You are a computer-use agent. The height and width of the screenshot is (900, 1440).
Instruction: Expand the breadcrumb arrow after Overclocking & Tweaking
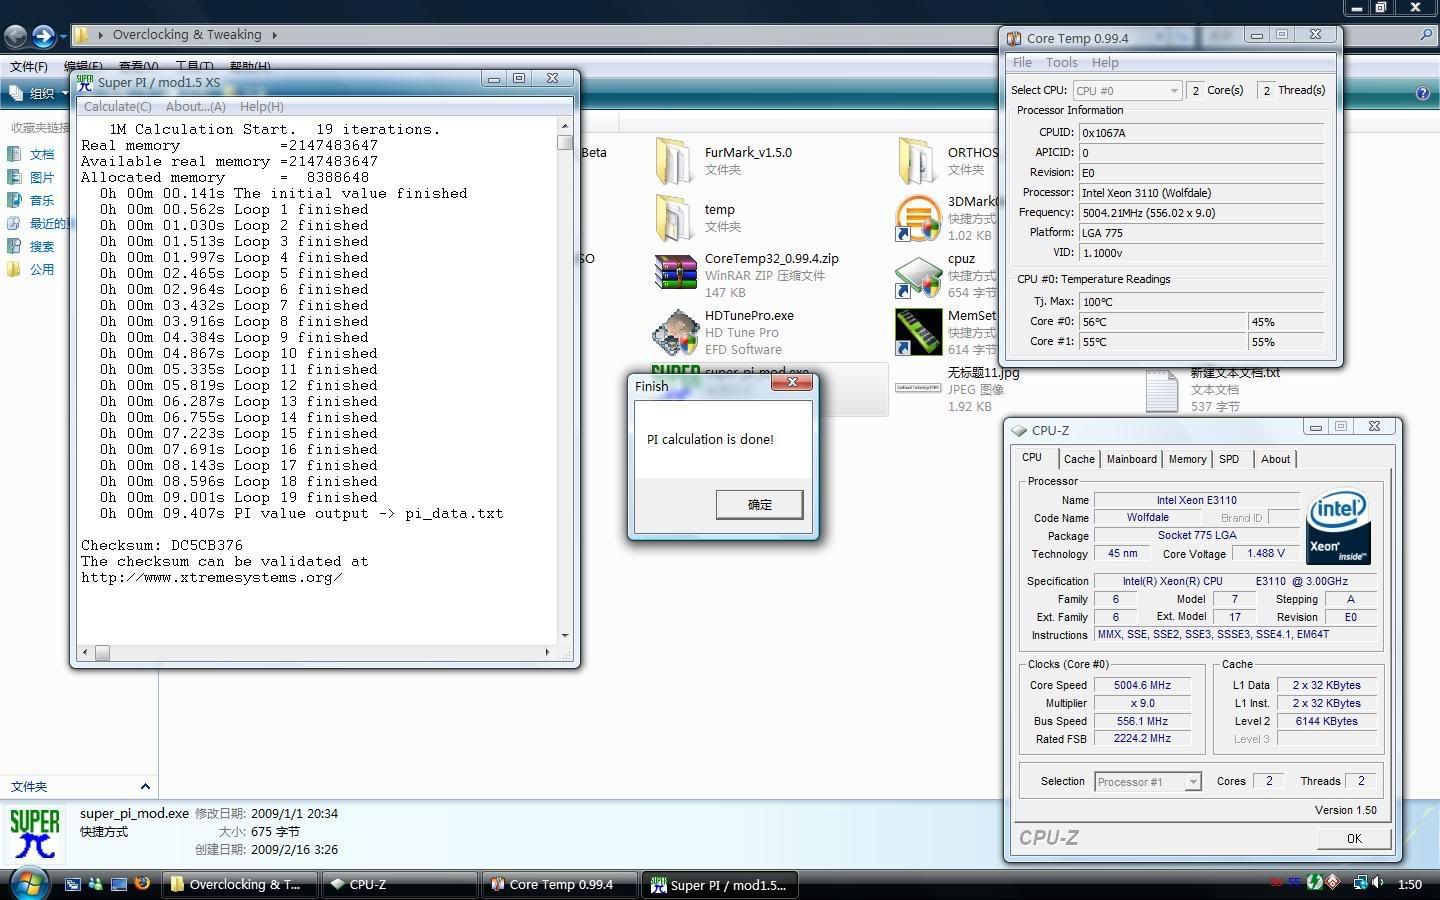275,35
